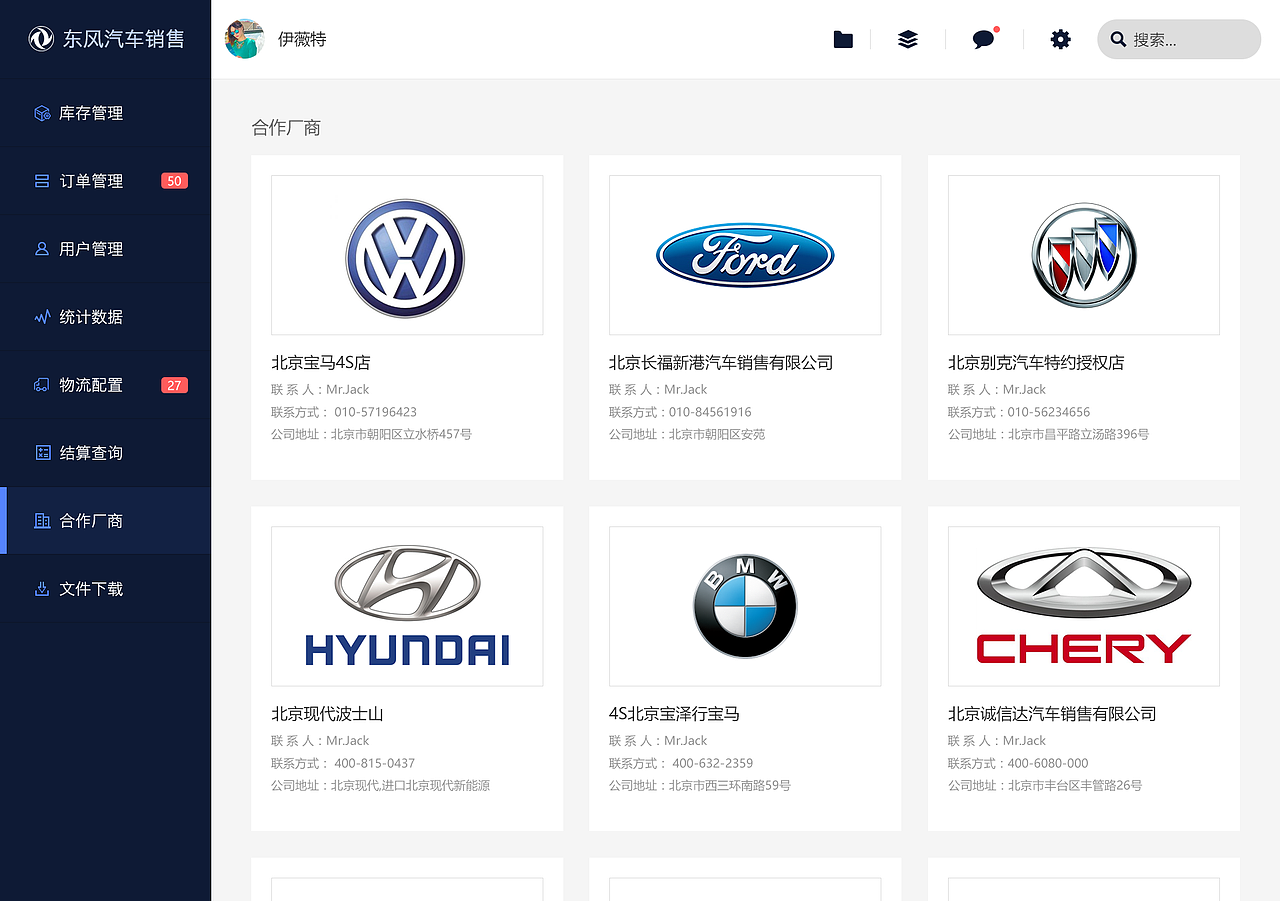Open 结算查询 menu item
This screenshot has width=1280, height=901.
(106, 453)
